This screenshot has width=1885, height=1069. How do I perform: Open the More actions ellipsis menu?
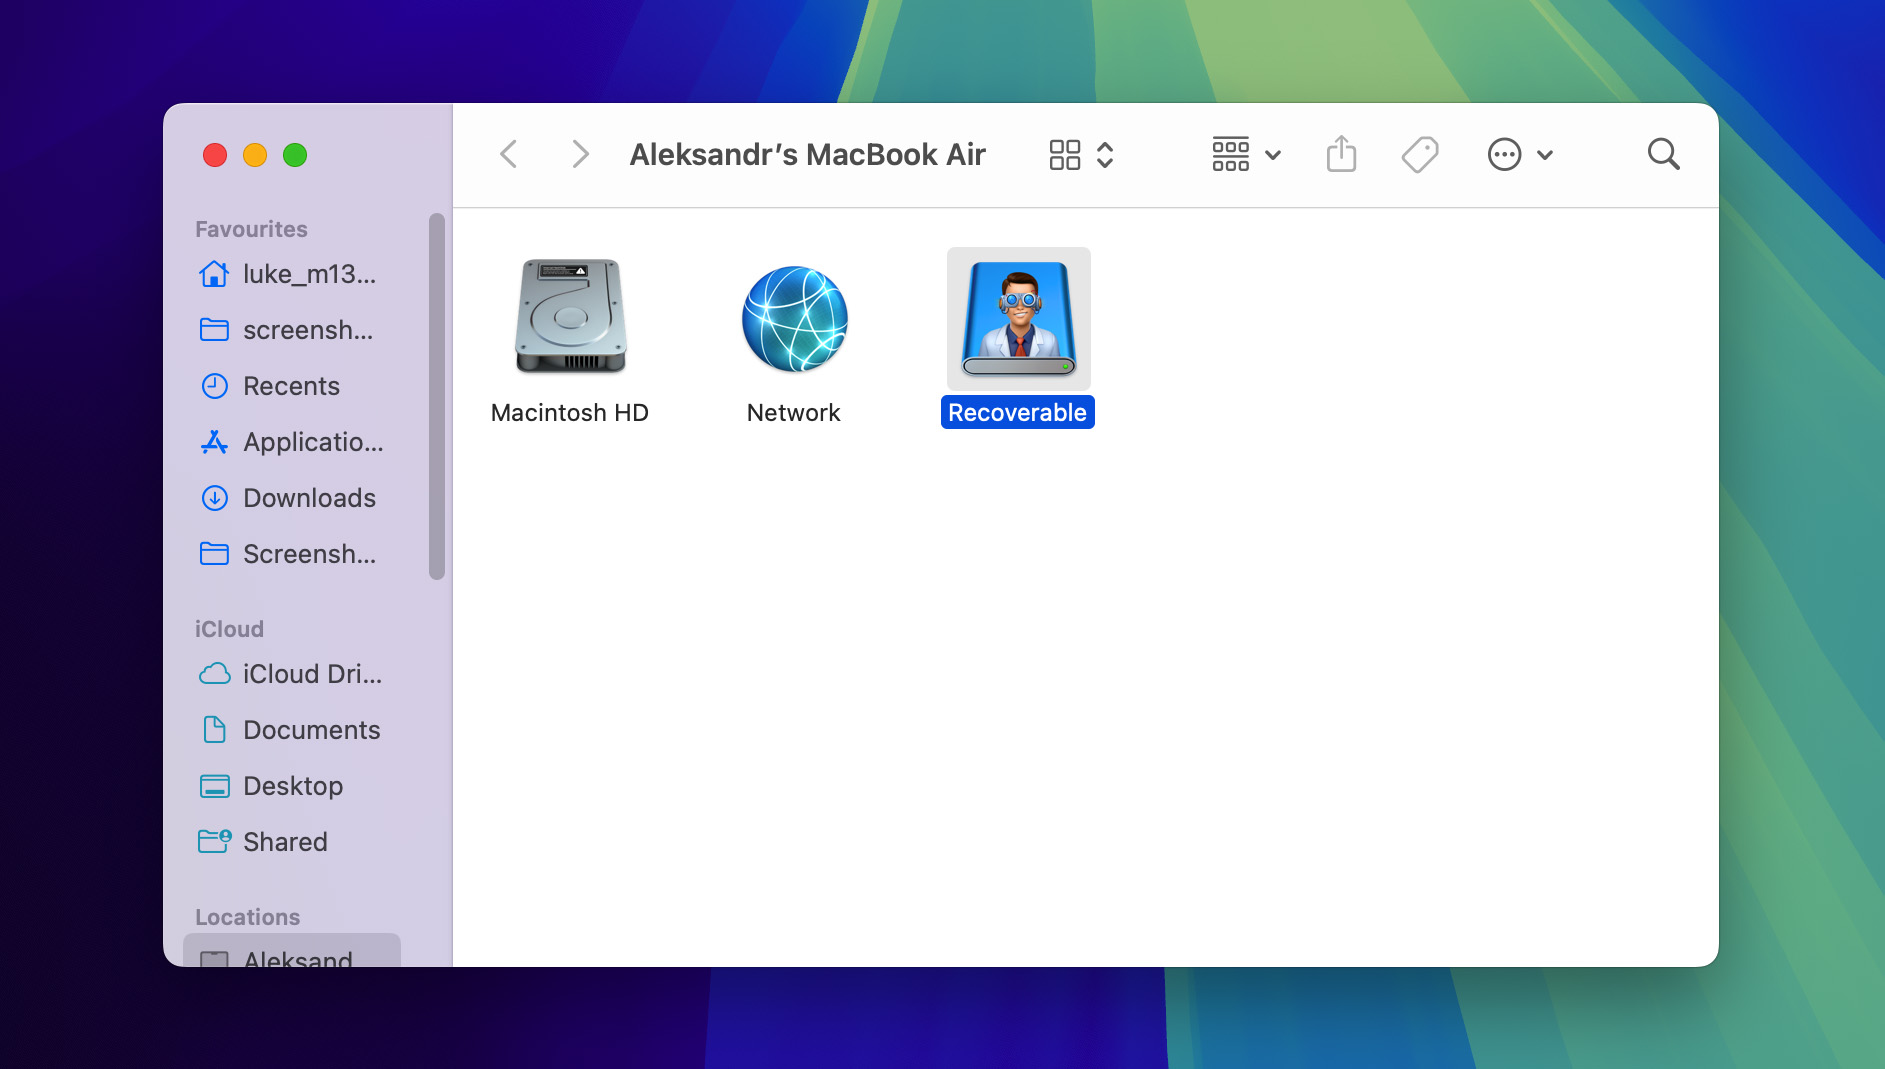(1520, 155)
